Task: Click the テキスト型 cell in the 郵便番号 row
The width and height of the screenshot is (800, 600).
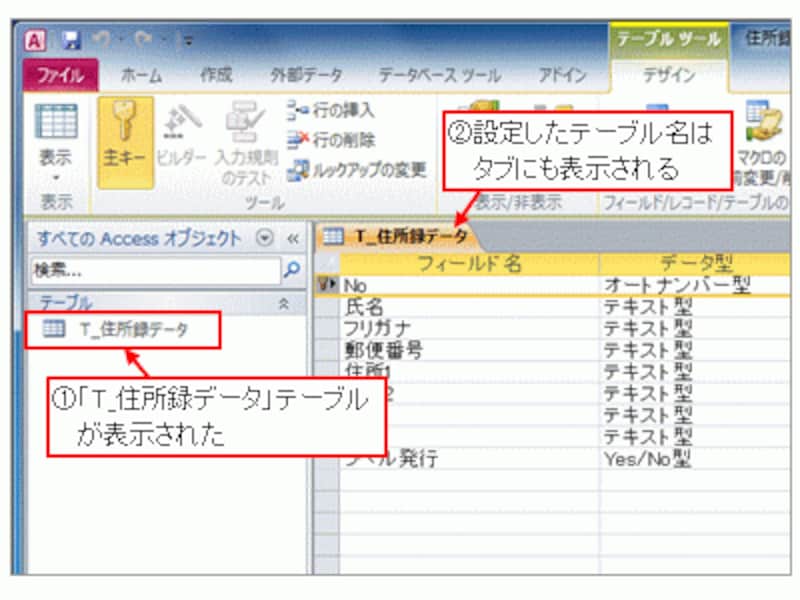Action: (695, 350)
